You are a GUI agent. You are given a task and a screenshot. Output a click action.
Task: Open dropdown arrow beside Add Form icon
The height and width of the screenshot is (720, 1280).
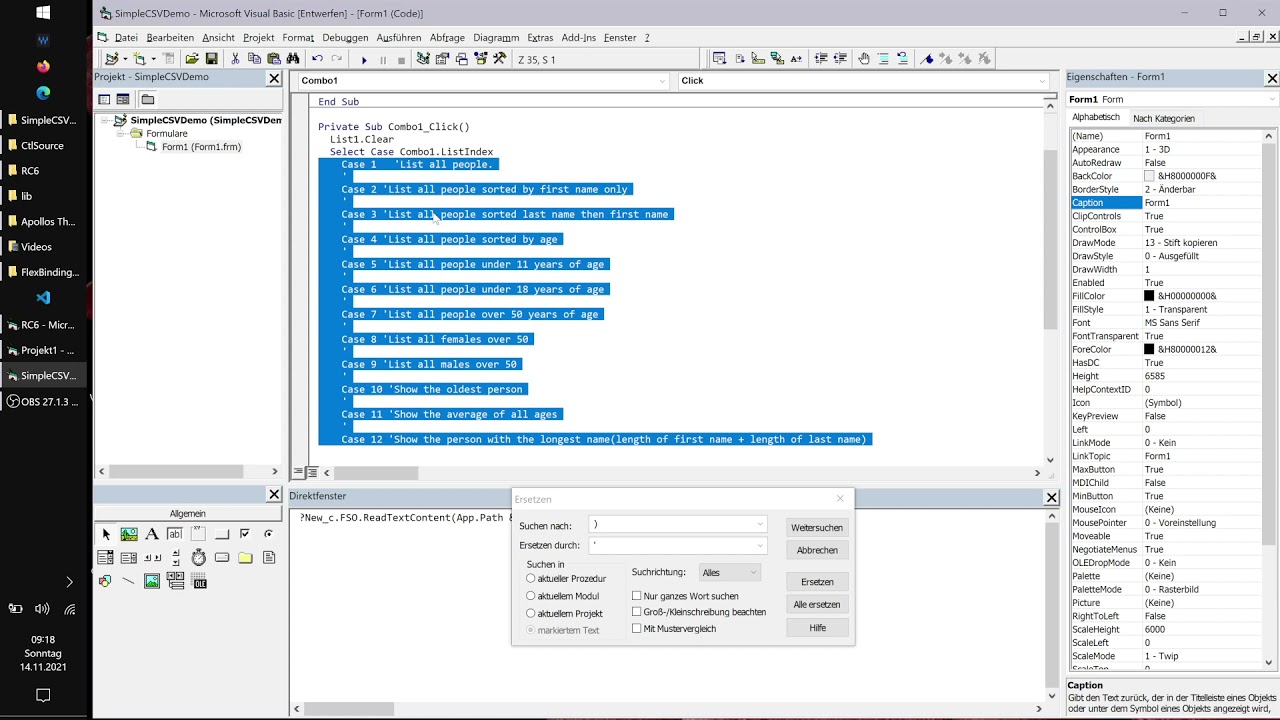153,59
